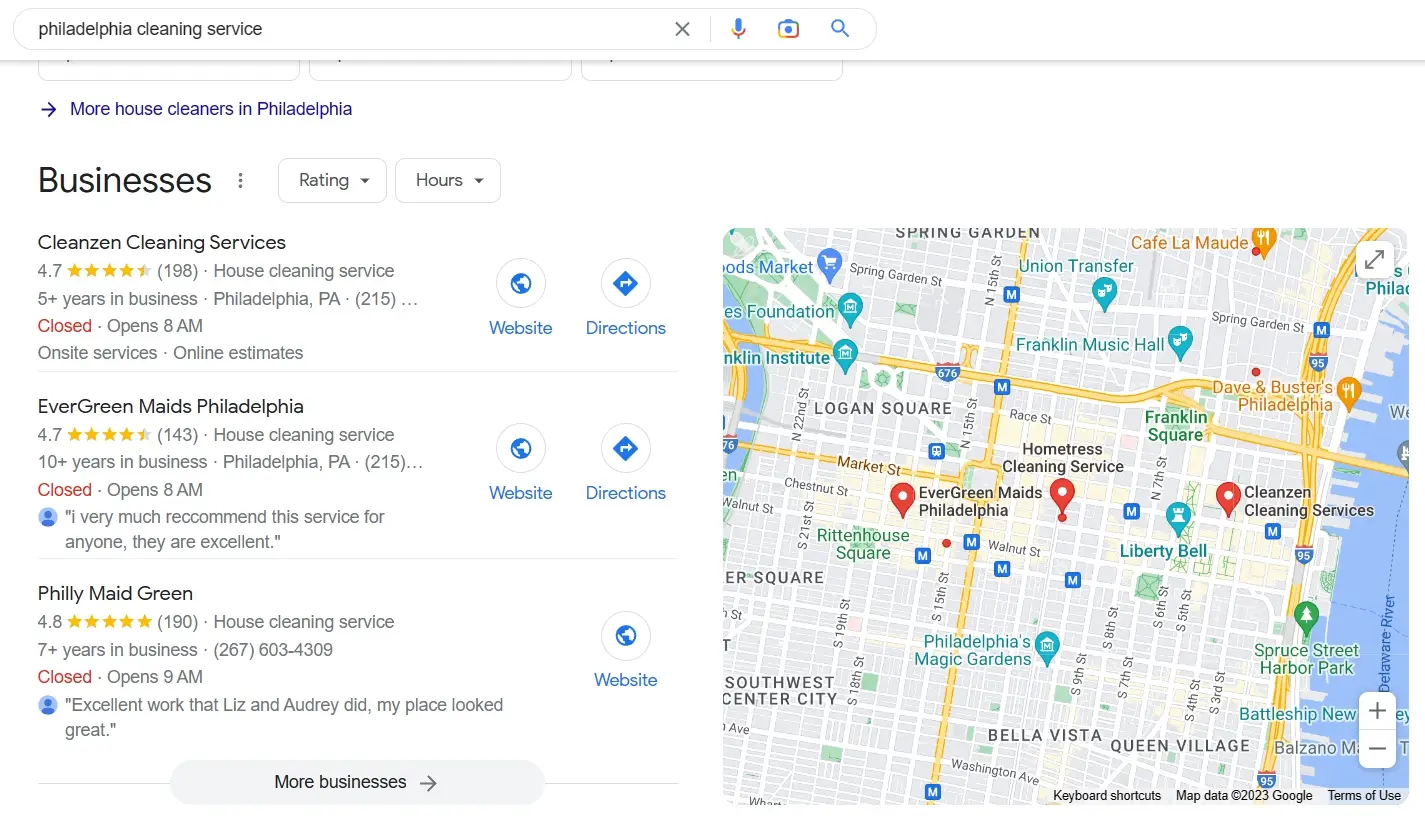Screen dimensions: 1425x831
Task: Open the Rating filter dropdown
Action: point(333,180)
